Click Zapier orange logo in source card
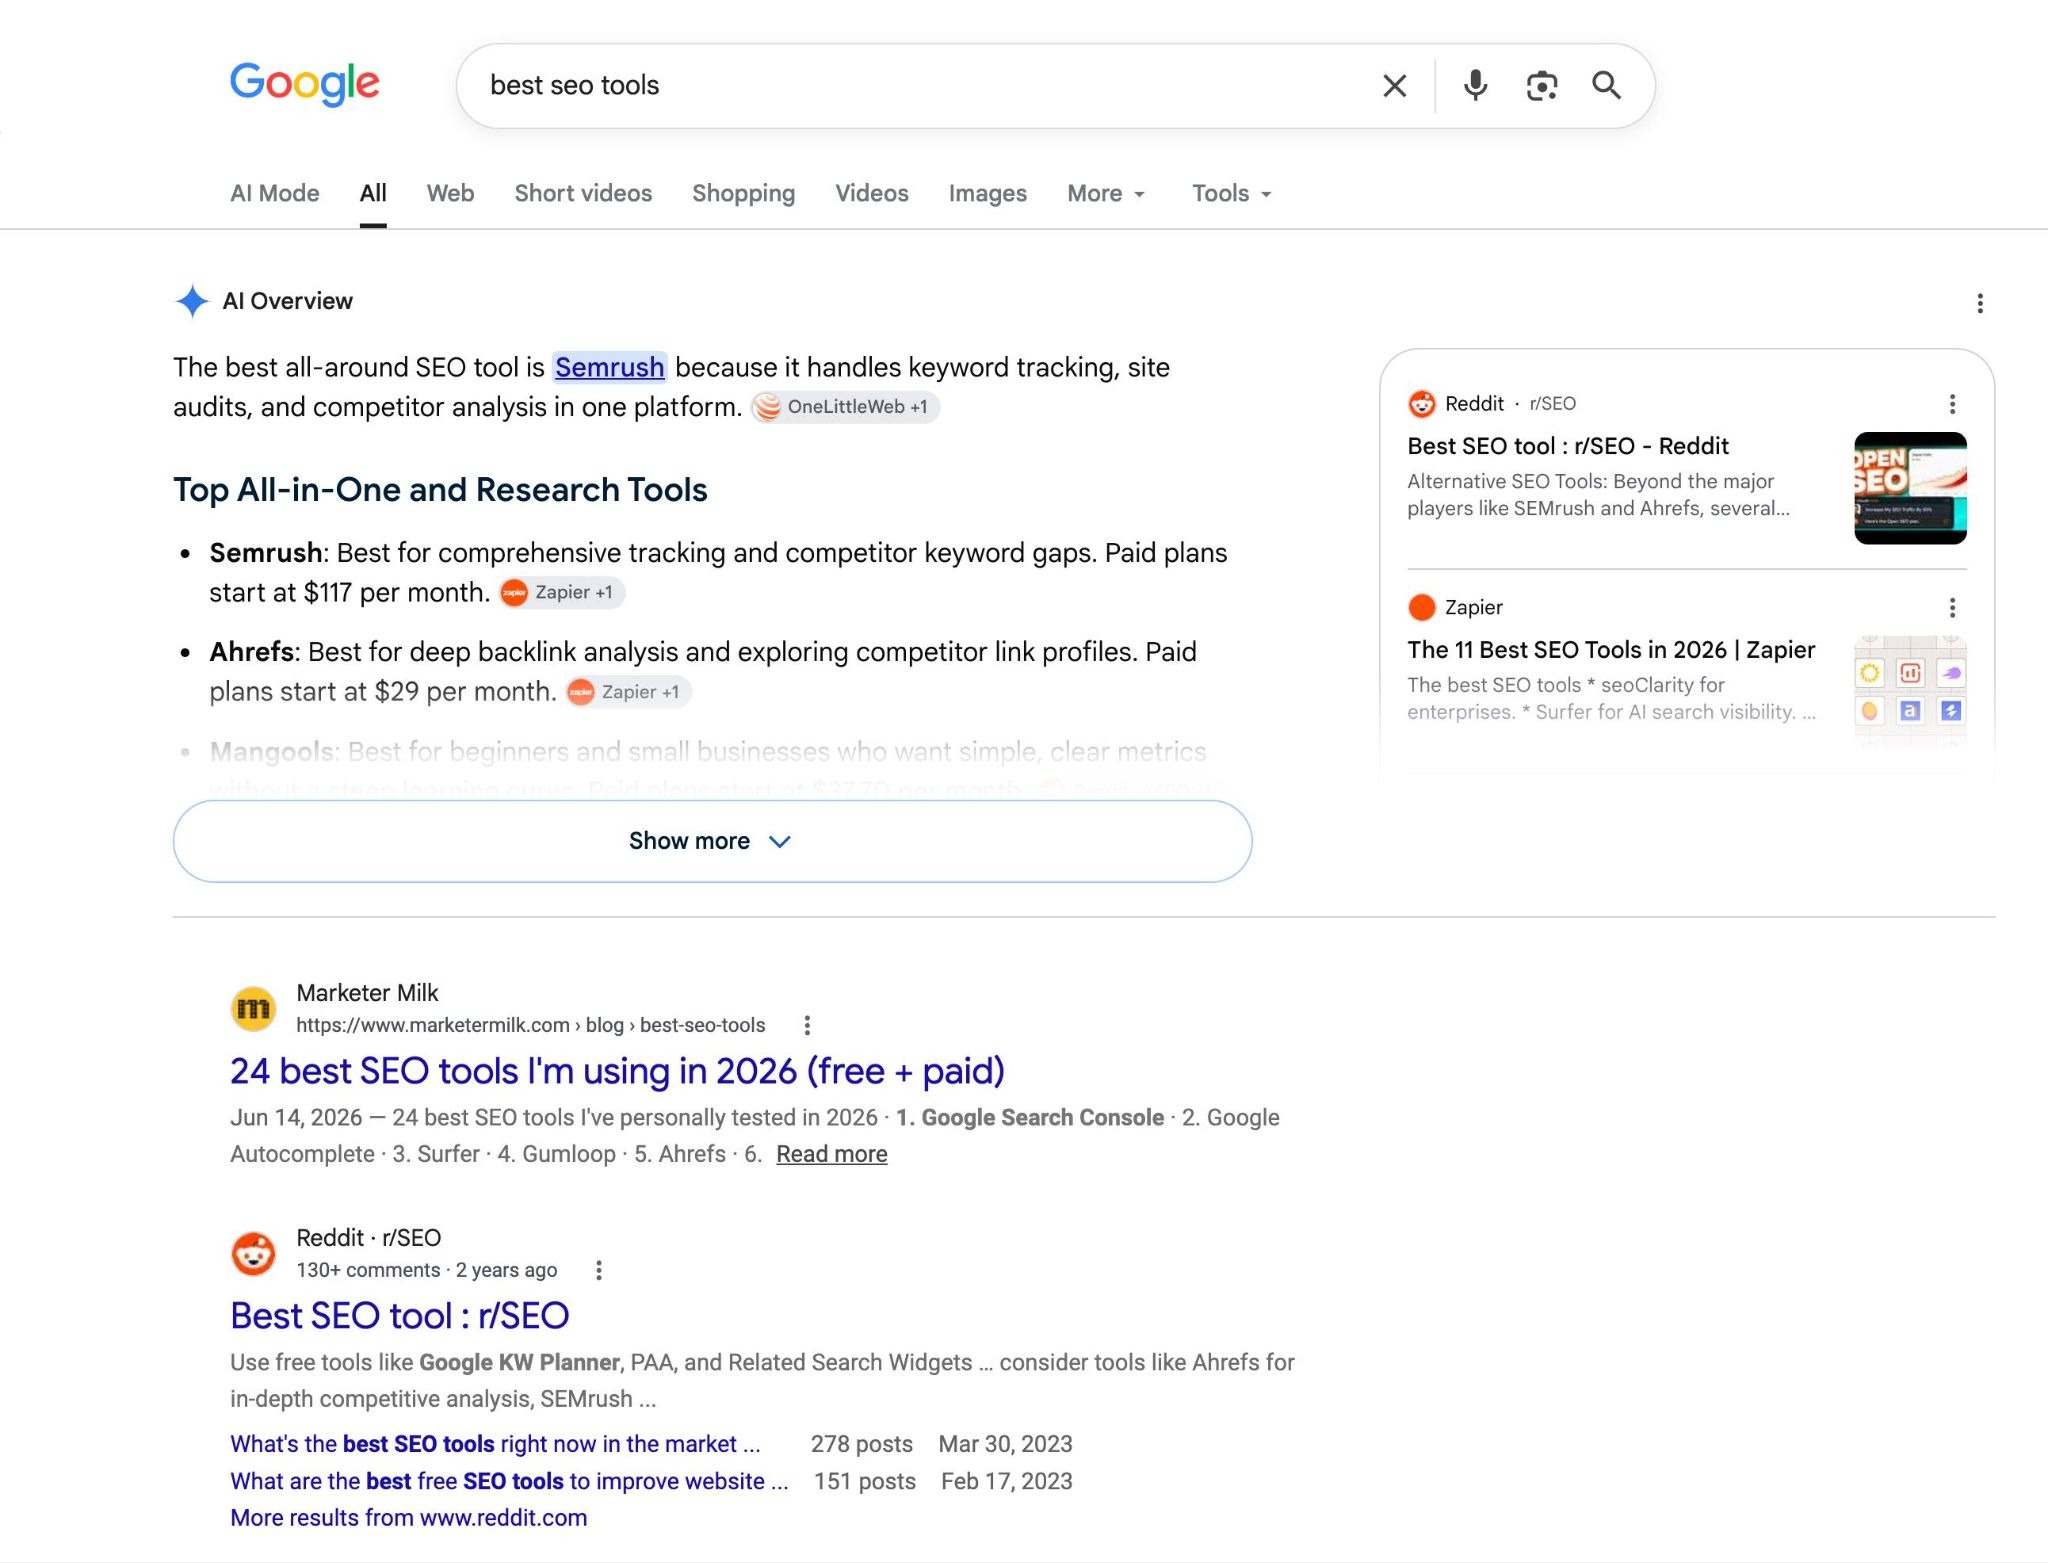 pos(1421,607)
